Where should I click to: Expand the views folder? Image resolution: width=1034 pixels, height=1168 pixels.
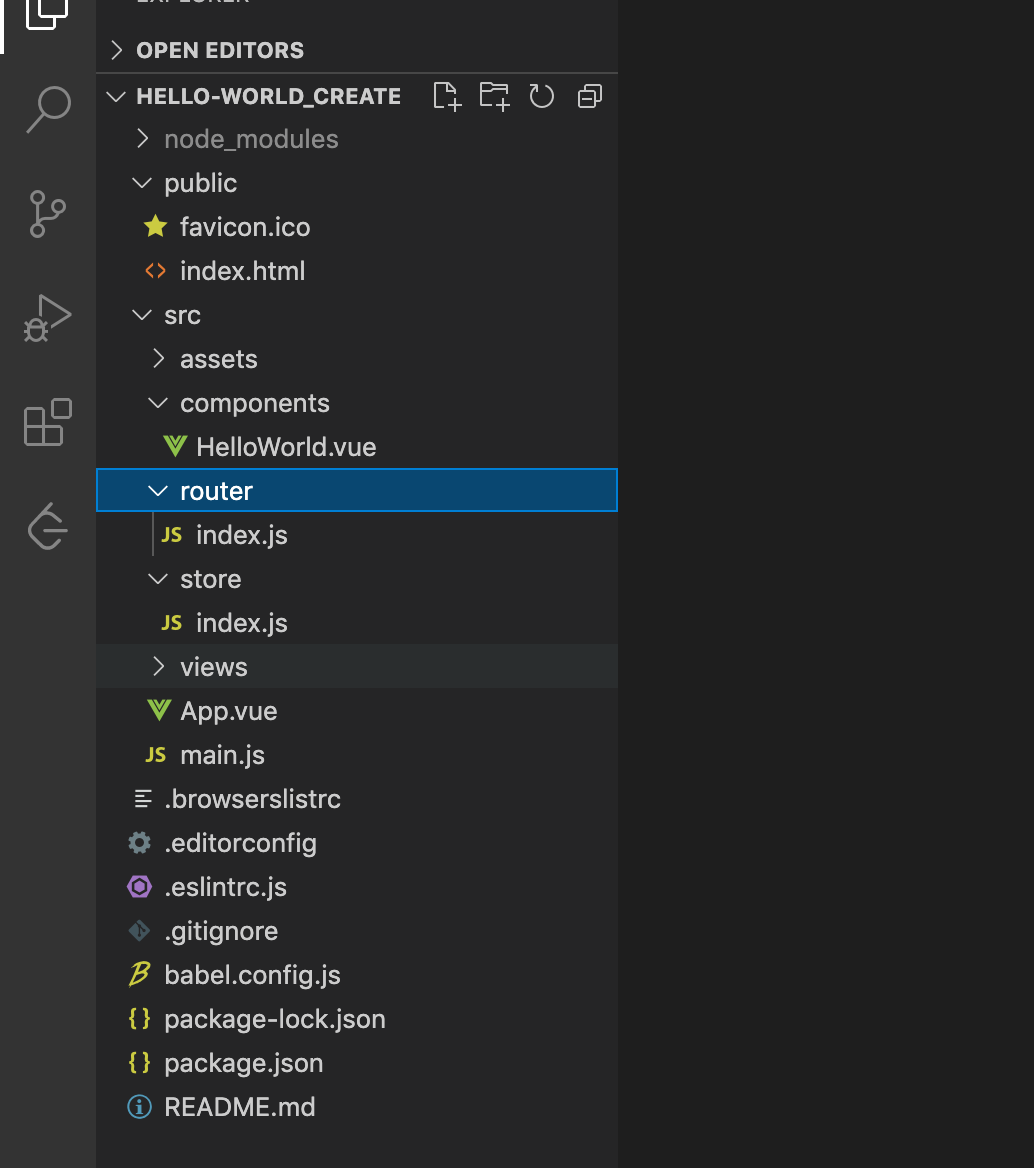tap(213, 667)
